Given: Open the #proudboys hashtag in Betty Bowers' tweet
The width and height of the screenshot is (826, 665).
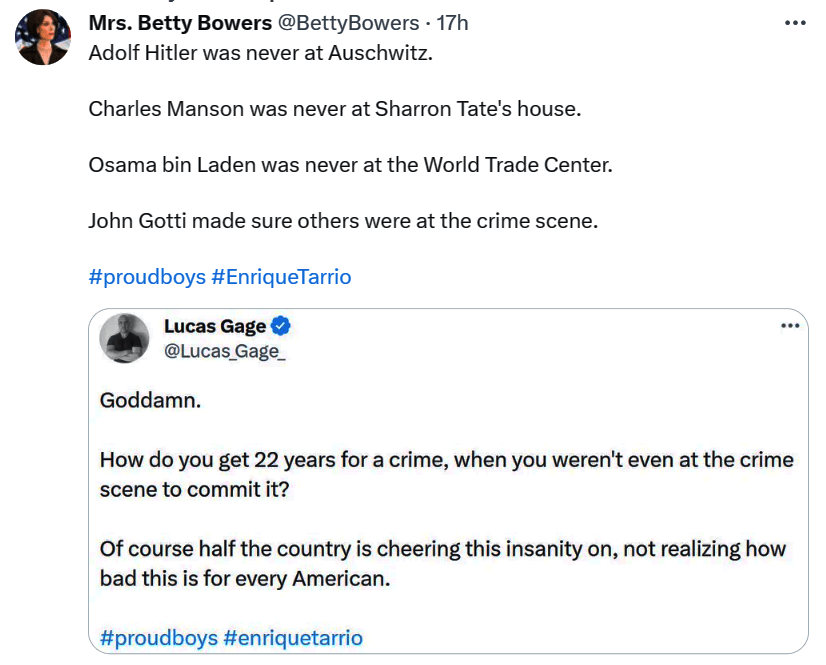Looking at the screenshot, I should pos(147,277).
